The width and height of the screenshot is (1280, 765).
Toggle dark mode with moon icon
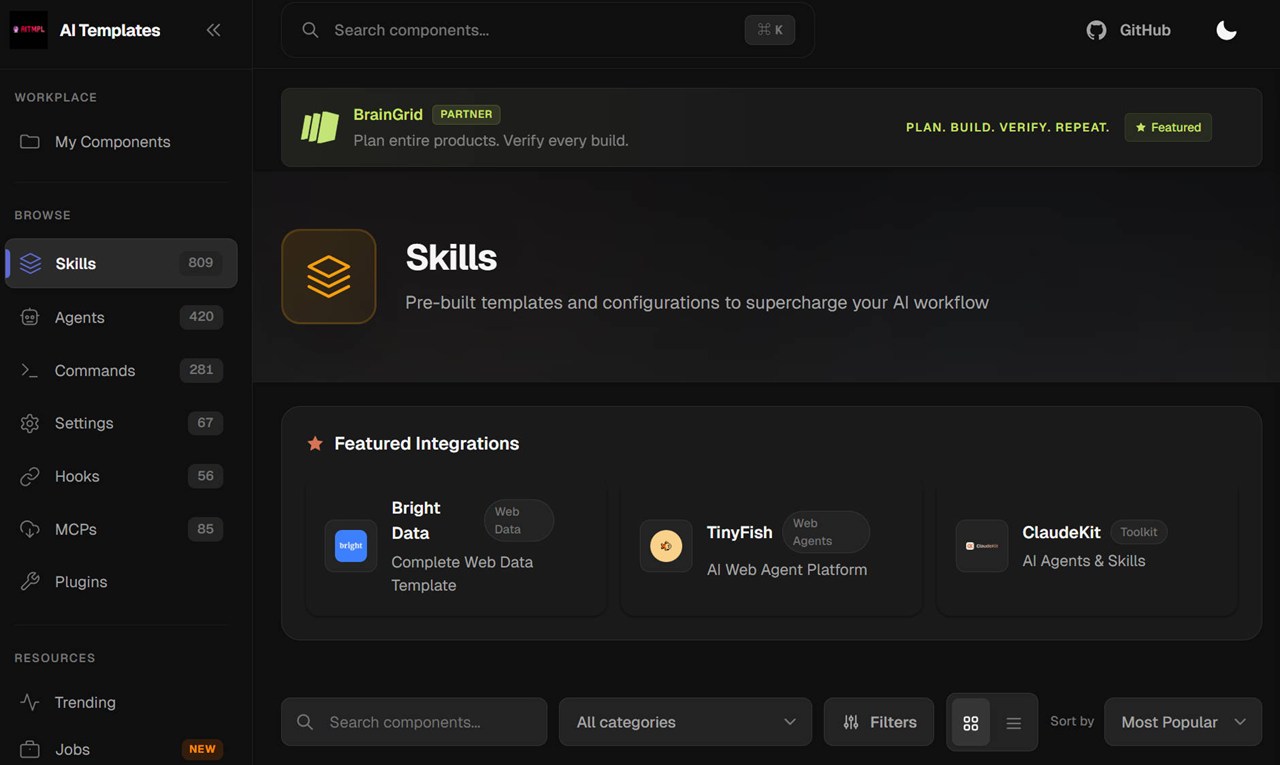[1226, 30]
